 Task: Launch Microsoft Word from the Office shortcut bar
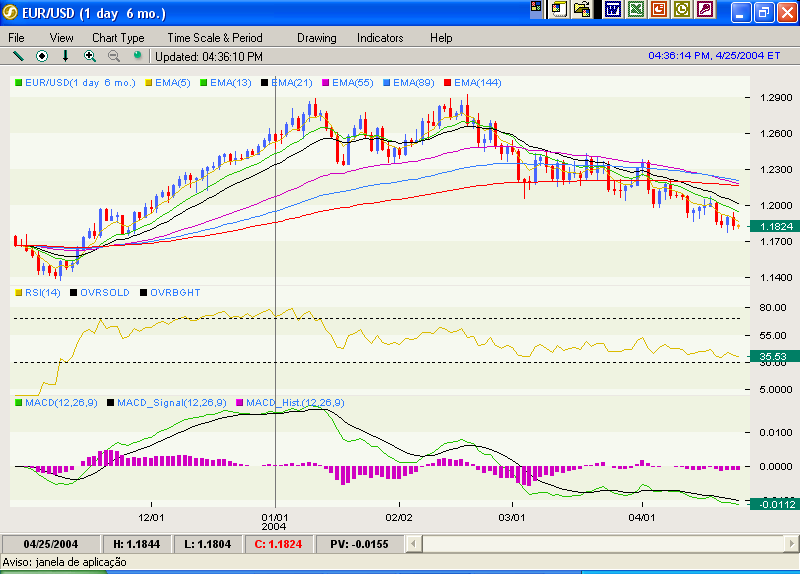coord(612,10)
